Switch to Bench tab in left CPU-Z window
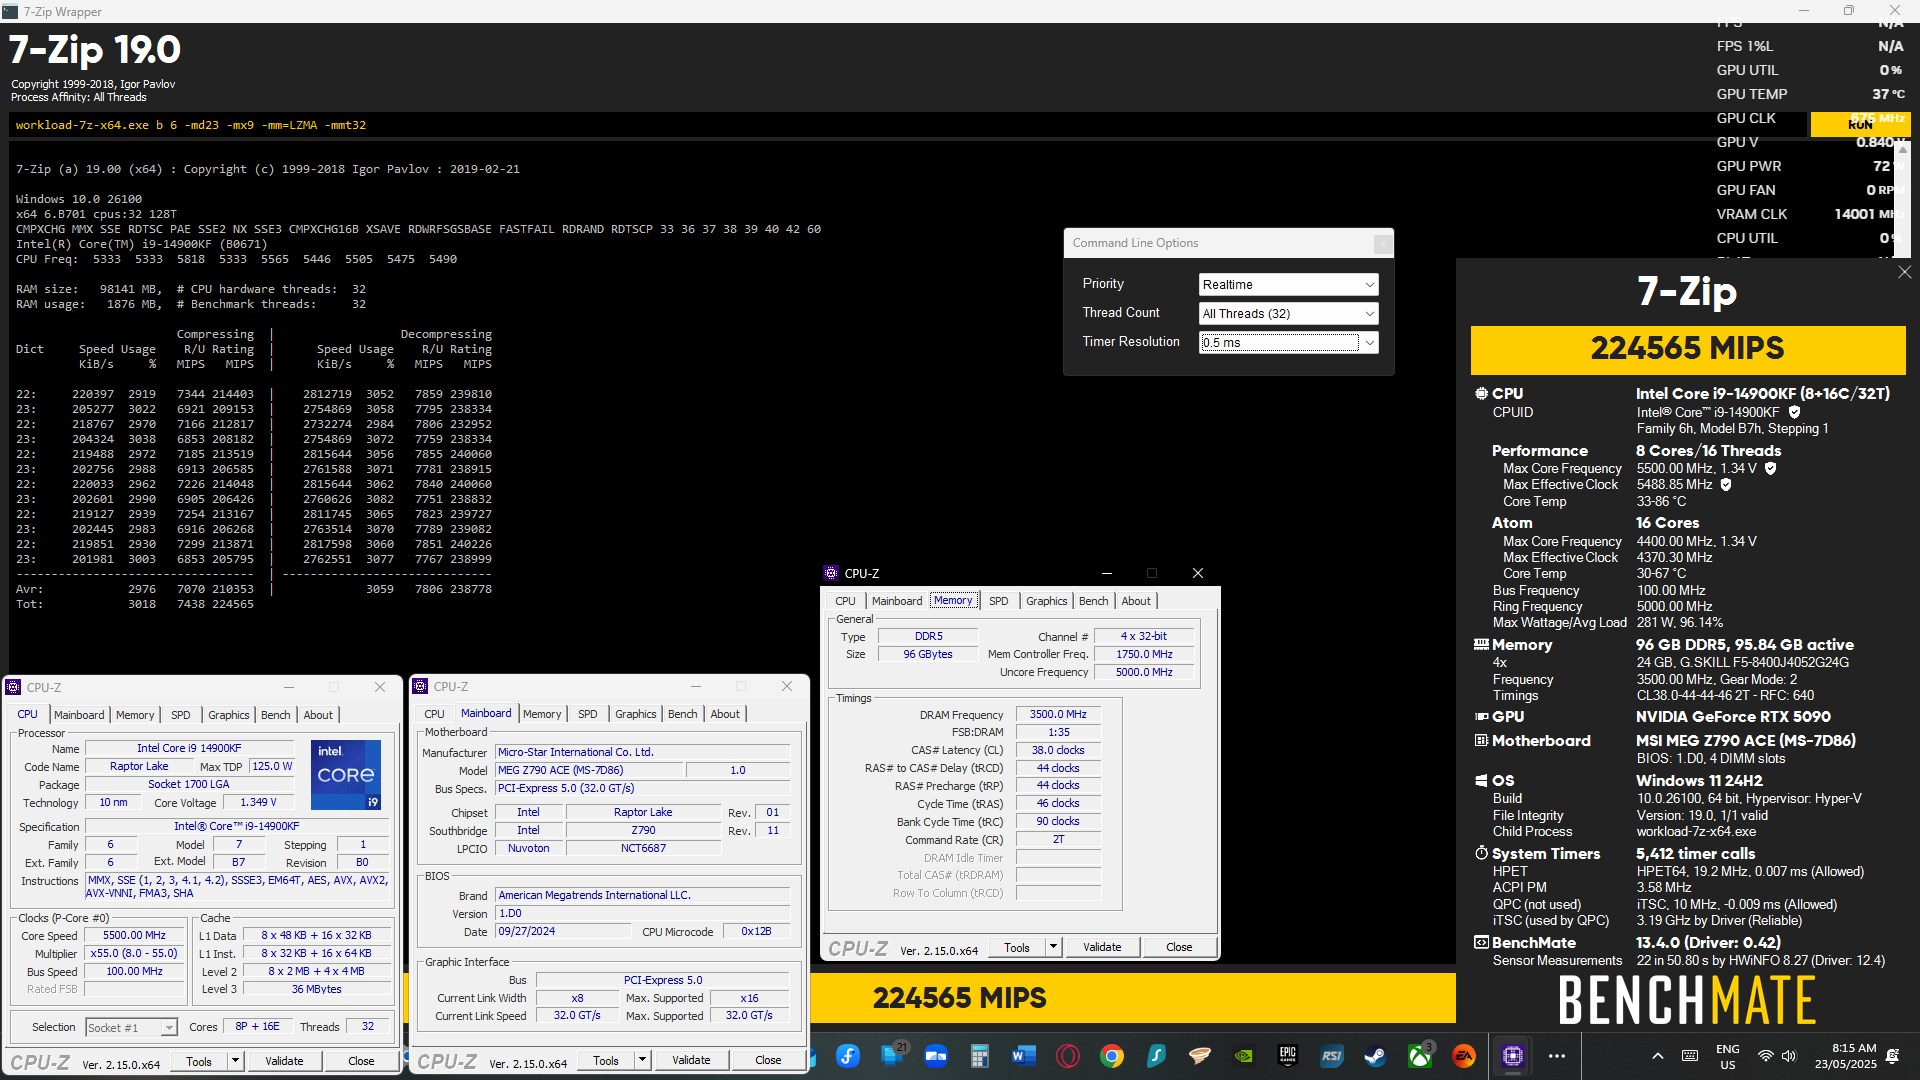Viewport: 1920px width, 1080px height. [x=275, y=715]
